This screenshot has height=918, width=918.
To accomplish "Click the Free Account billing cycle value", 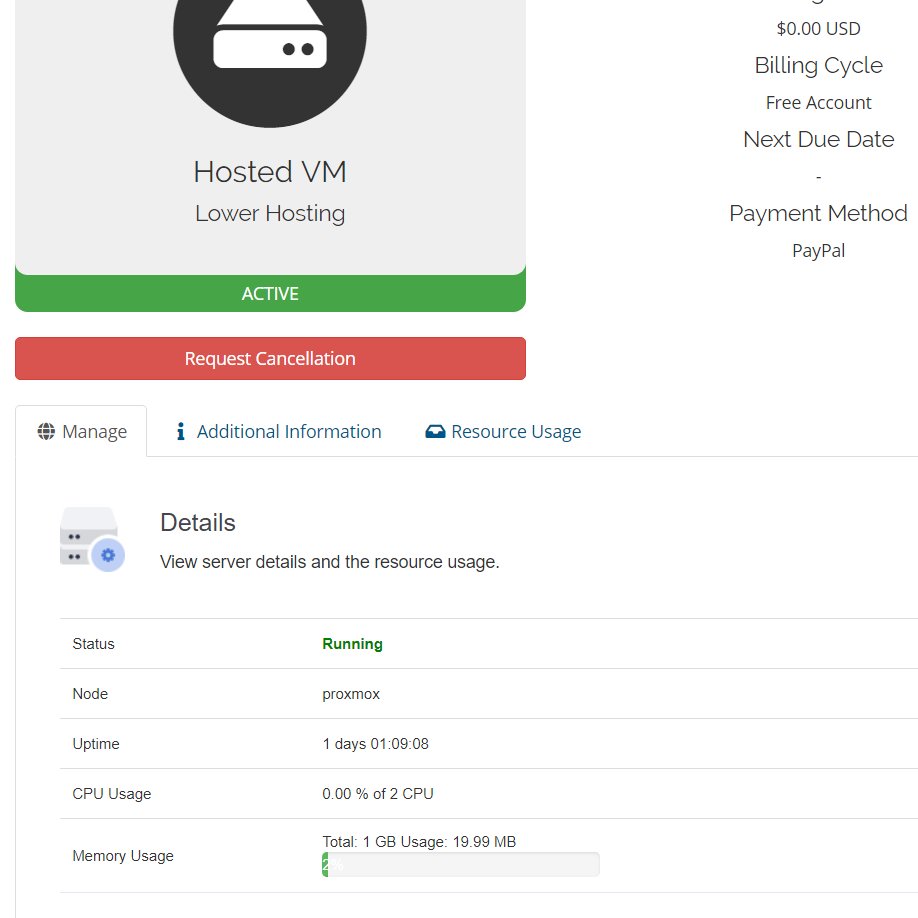I will click(x=818, y=103).
